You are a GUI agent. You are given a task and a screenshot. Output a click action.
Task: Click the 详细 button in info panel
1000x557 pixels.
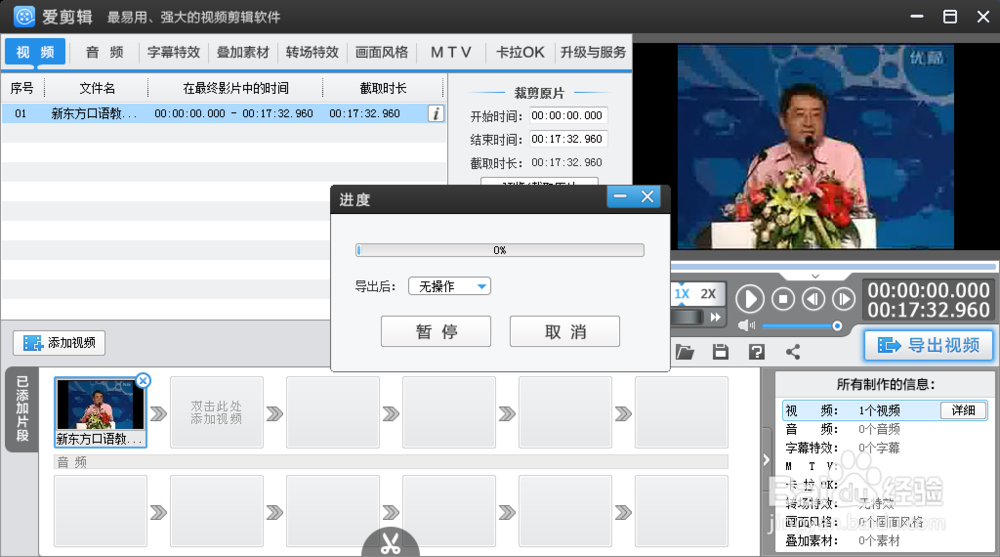(964, 410)
